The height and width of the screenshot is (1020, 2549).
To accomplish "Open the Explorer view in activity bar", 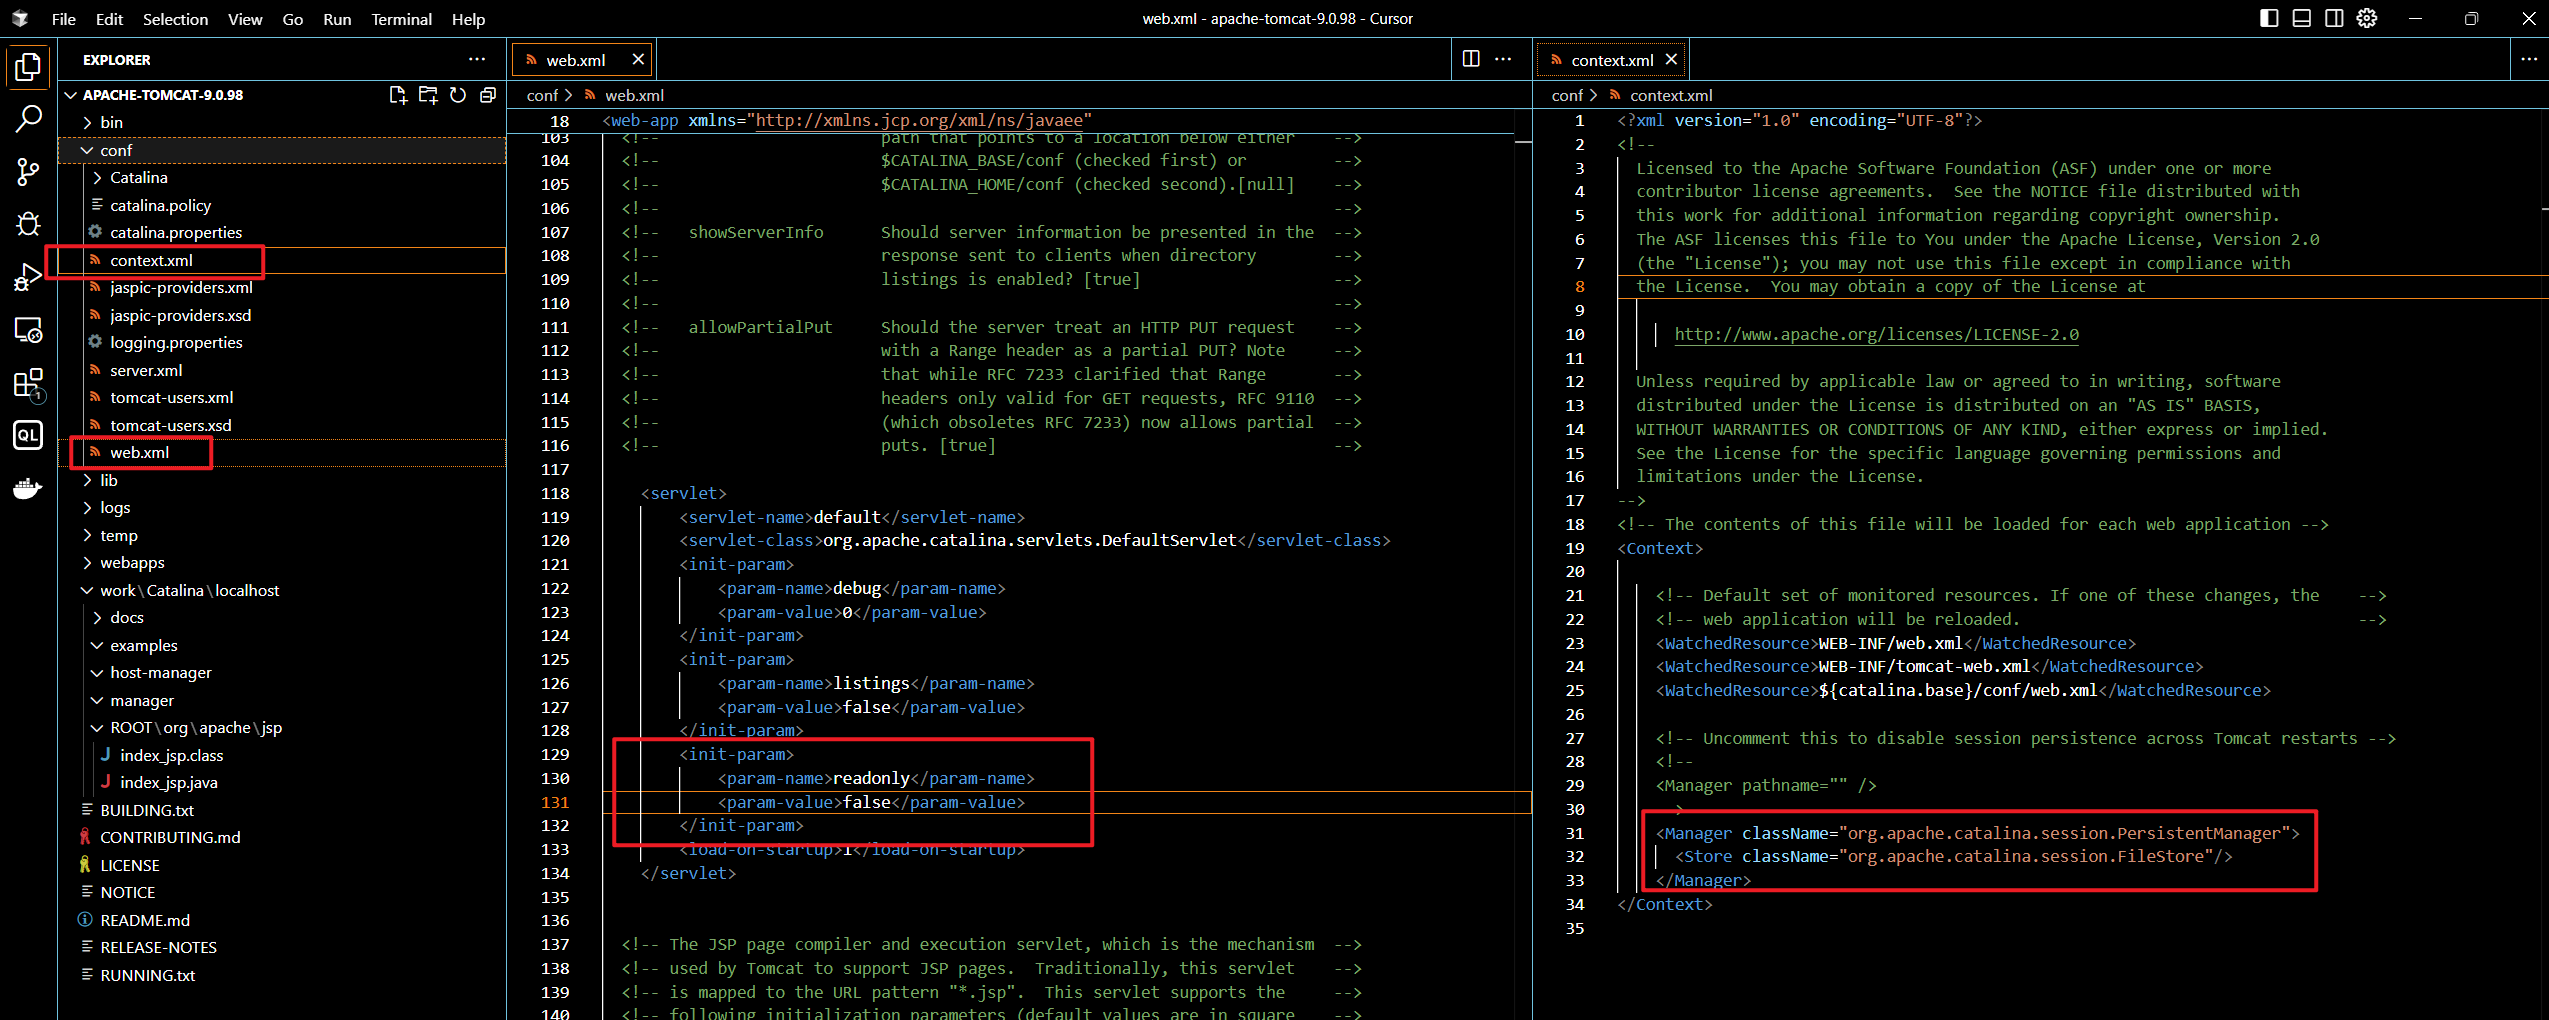I will click(28, 67).
